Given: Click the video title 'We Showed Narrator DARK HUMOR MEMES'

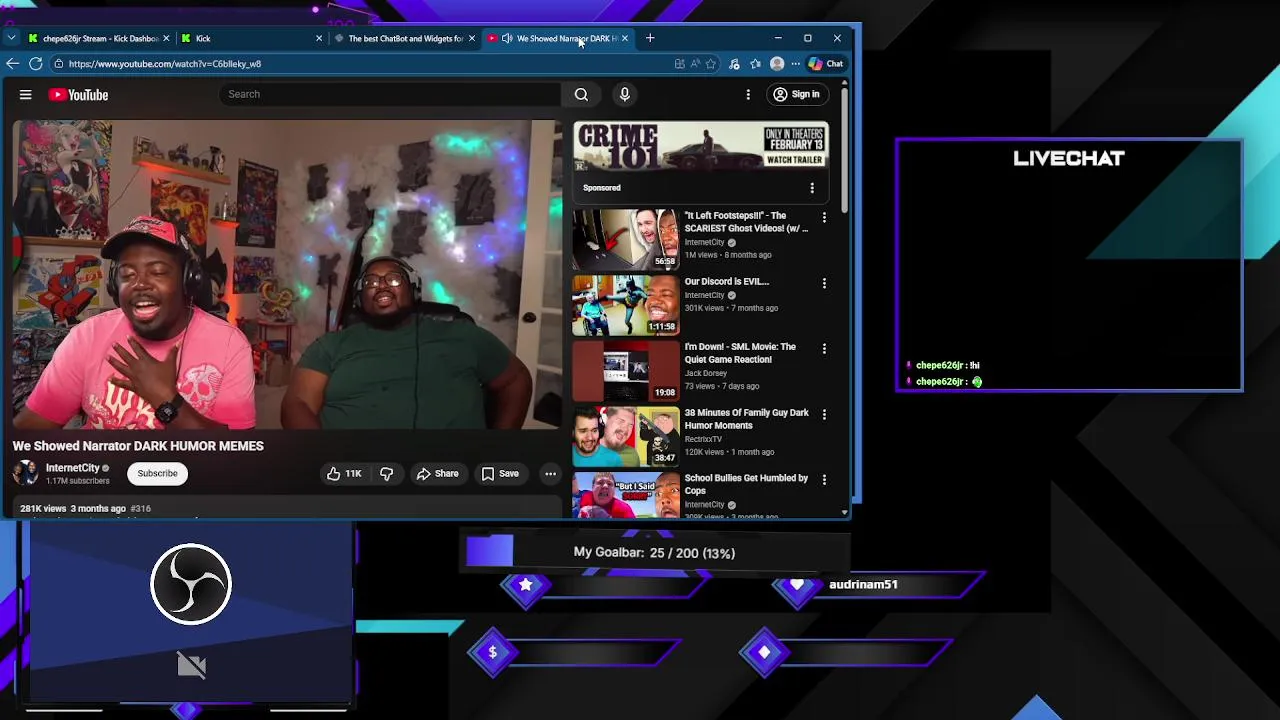Looking at the screenshot, I should (138, 446).
